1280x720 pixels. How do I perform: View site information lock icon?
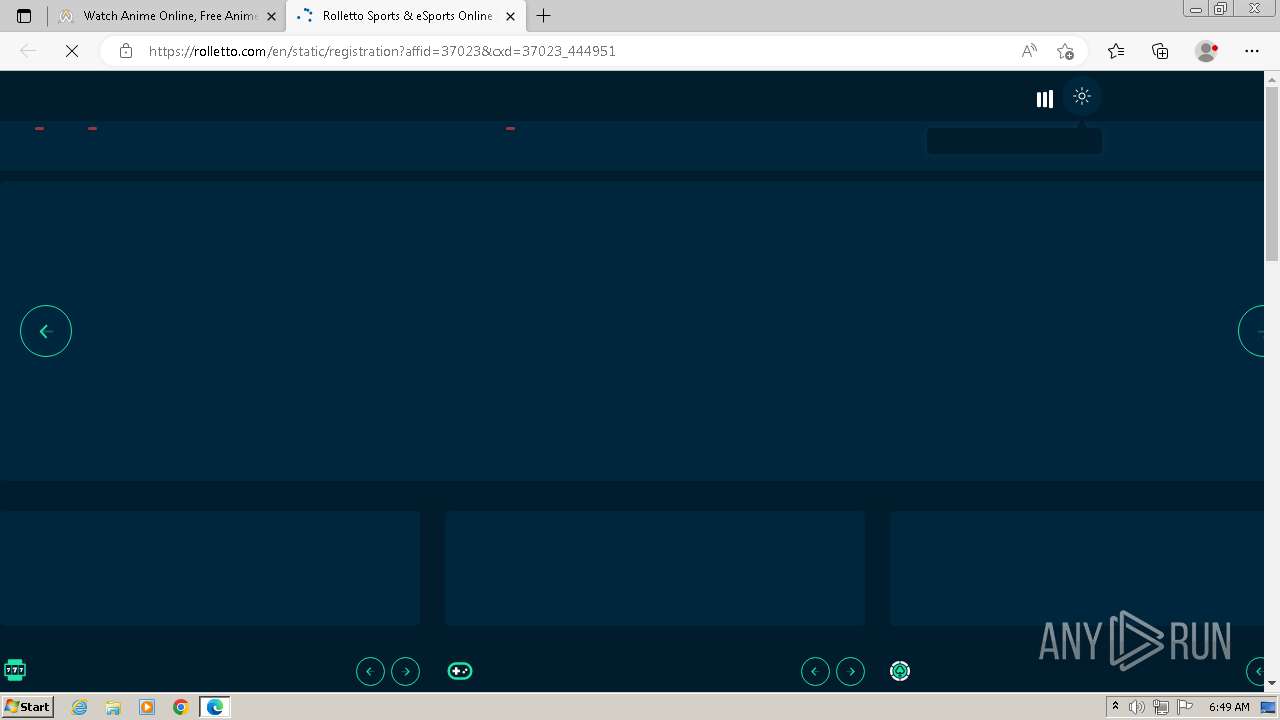coord(126,51)
